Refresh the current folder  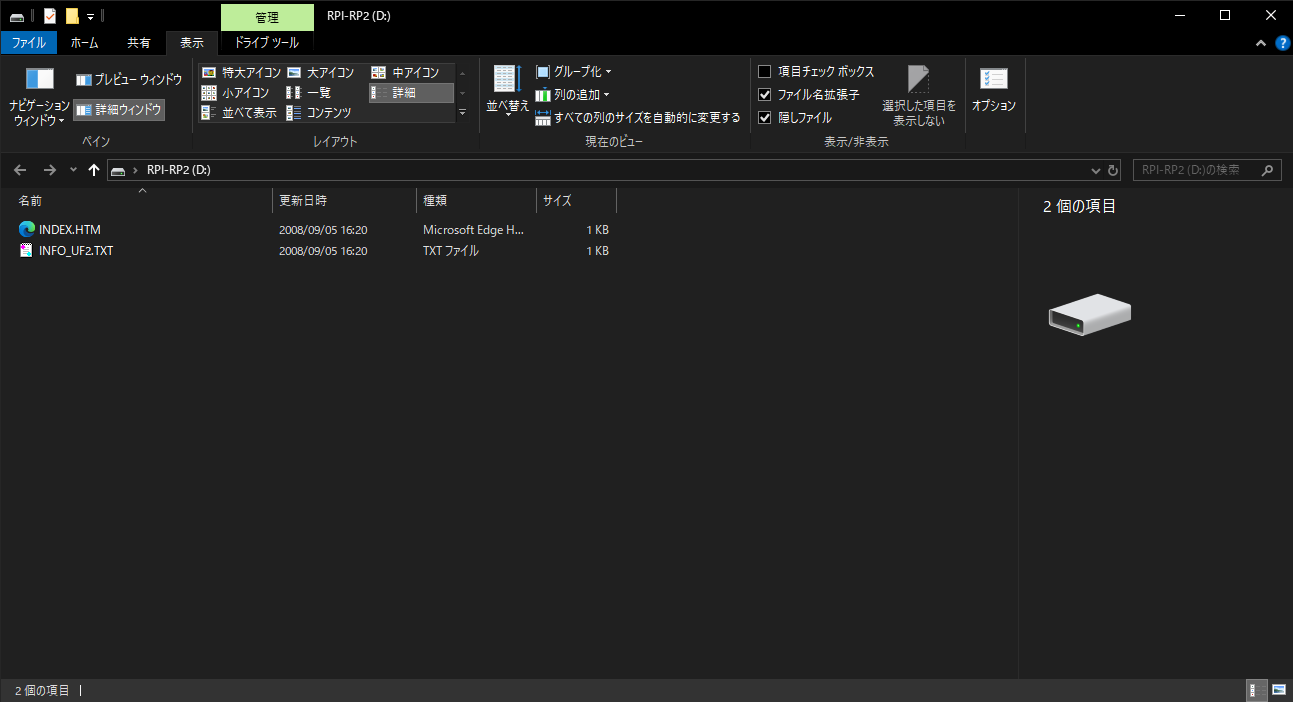pos(1113,170)
